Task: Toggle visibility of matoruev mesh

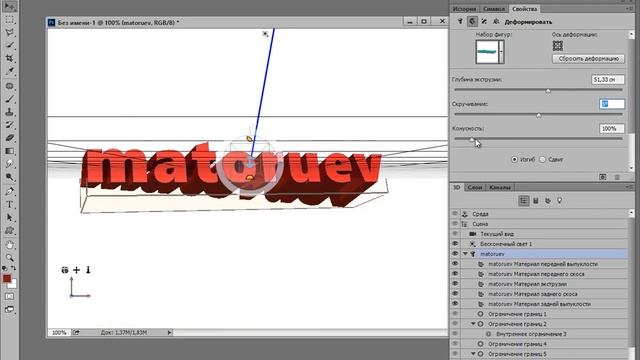Action: [x=455, y=253]
